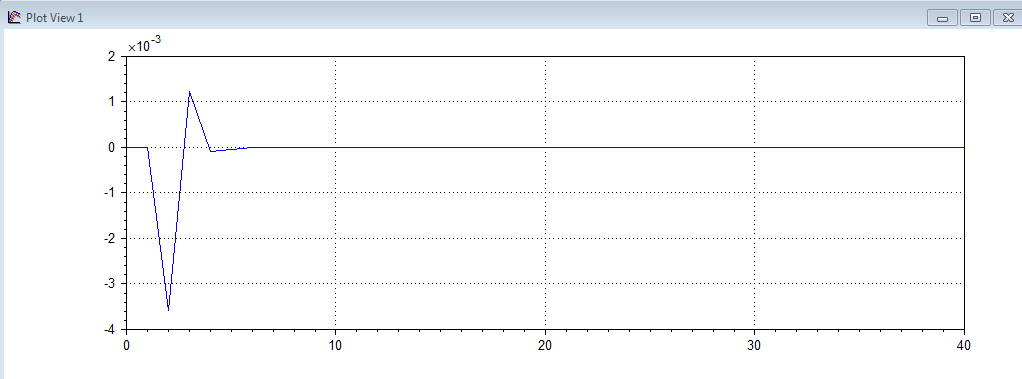The image size is (1022, 379).
Task: Click the y-axis label '-2'
Action: (x=110, y=238)
